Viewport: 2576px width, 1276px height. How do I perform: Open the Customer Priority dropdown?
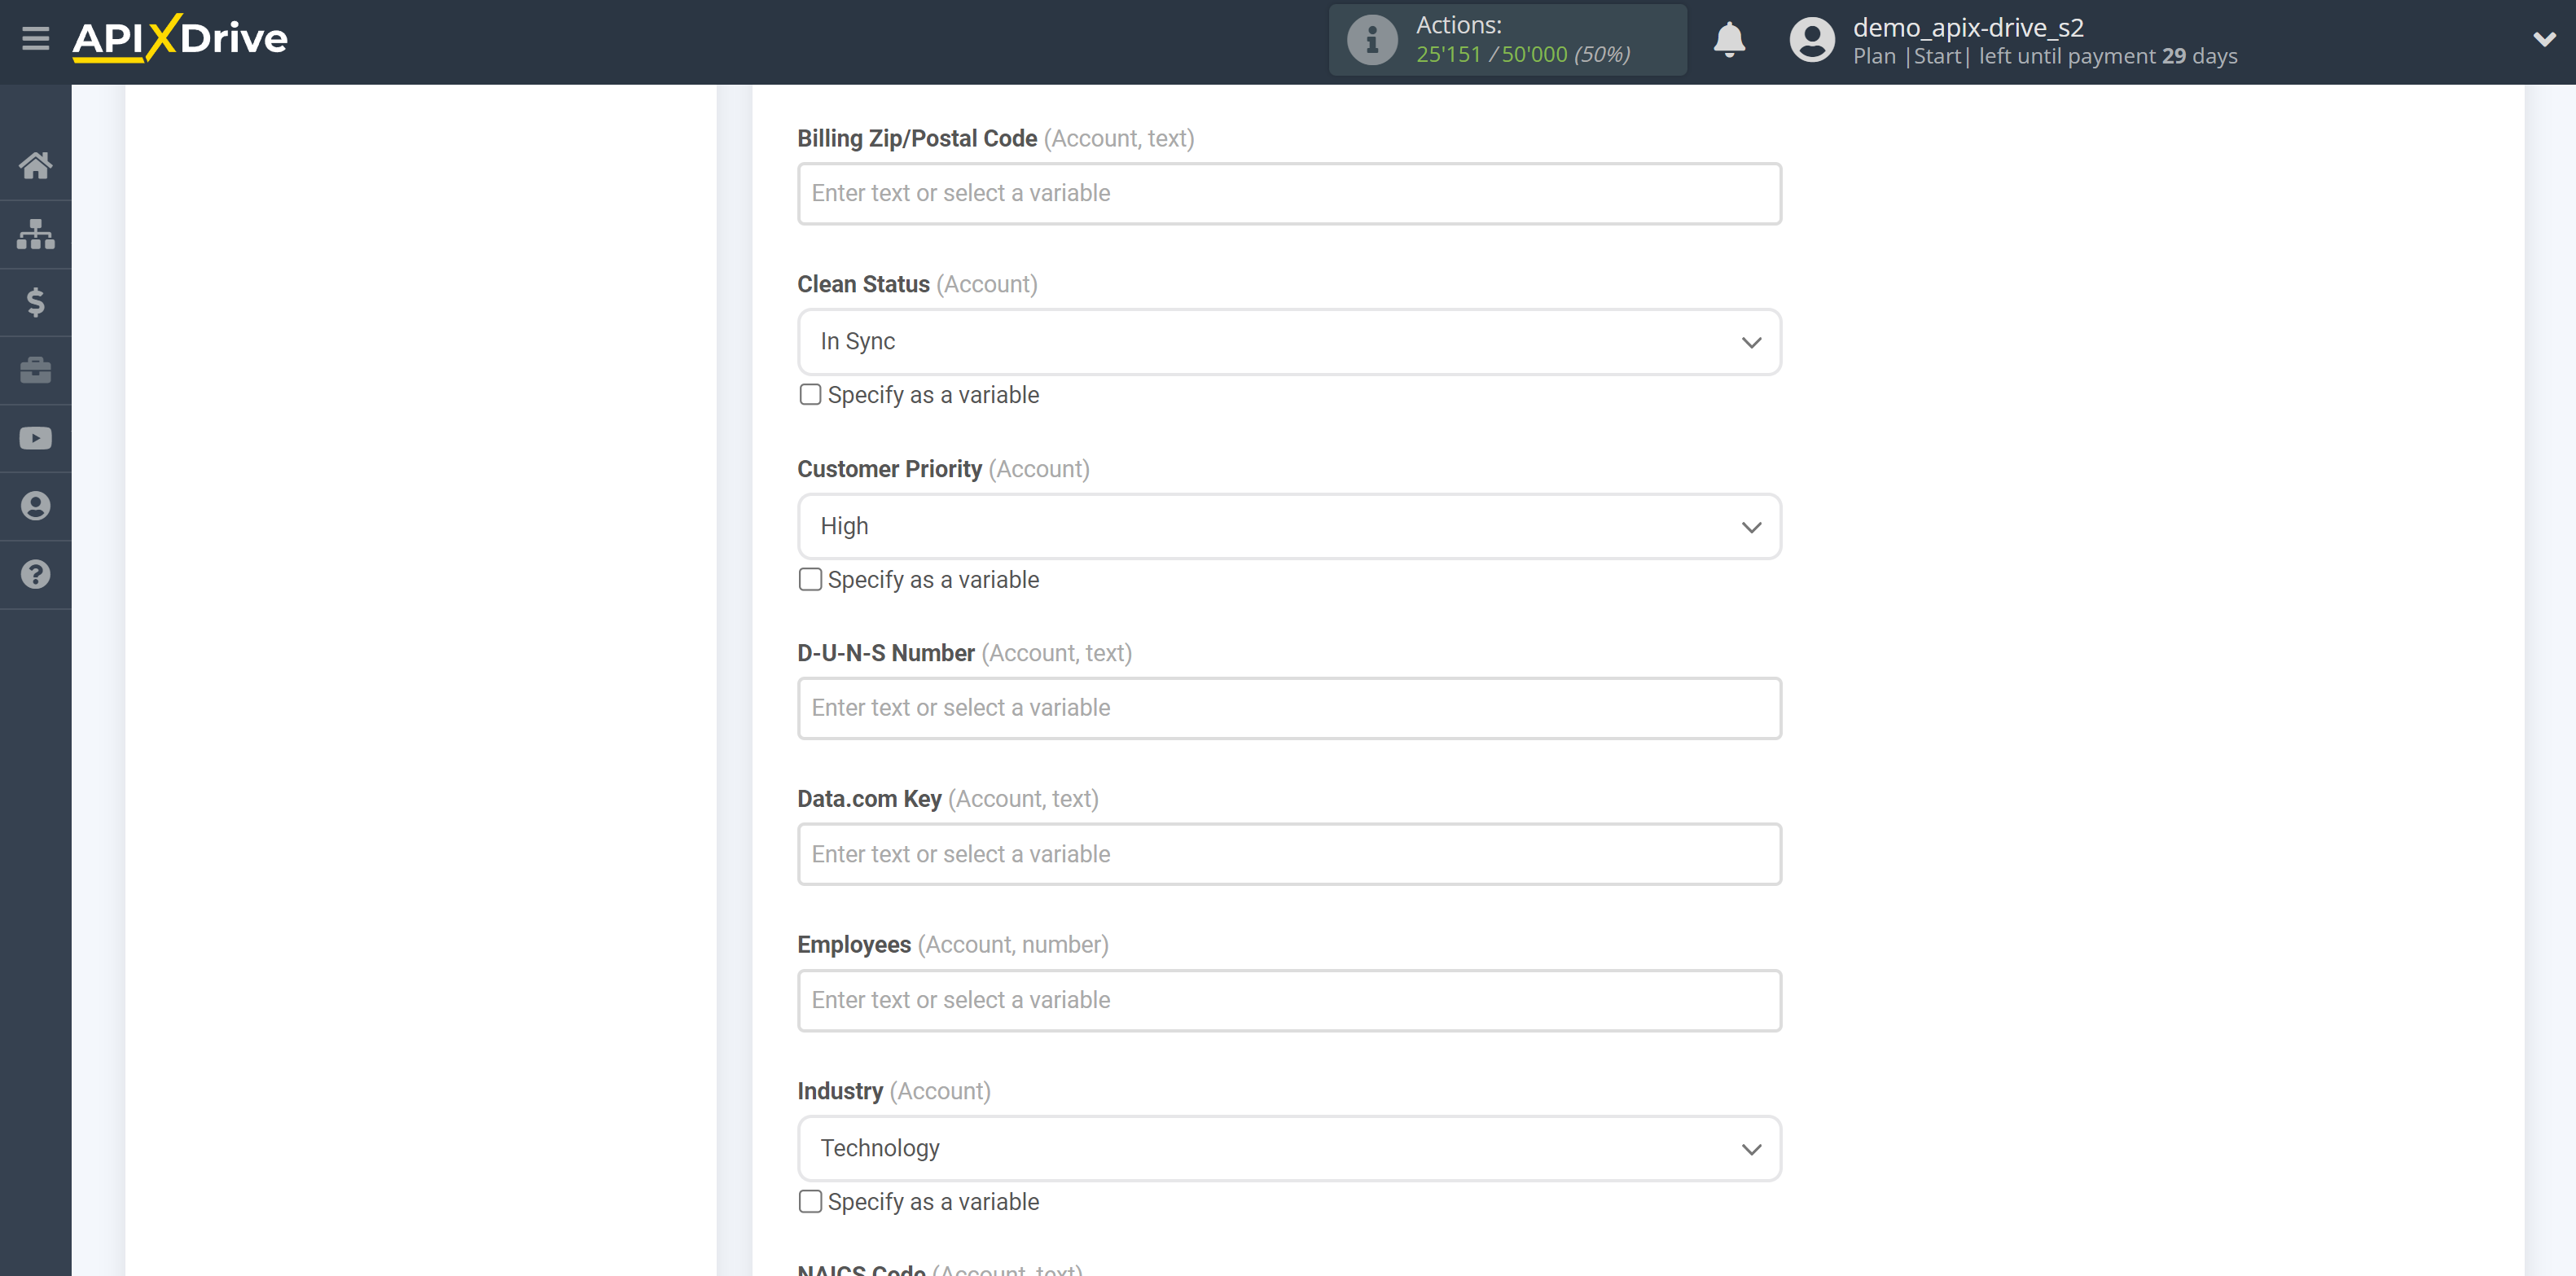point(1288,525)
